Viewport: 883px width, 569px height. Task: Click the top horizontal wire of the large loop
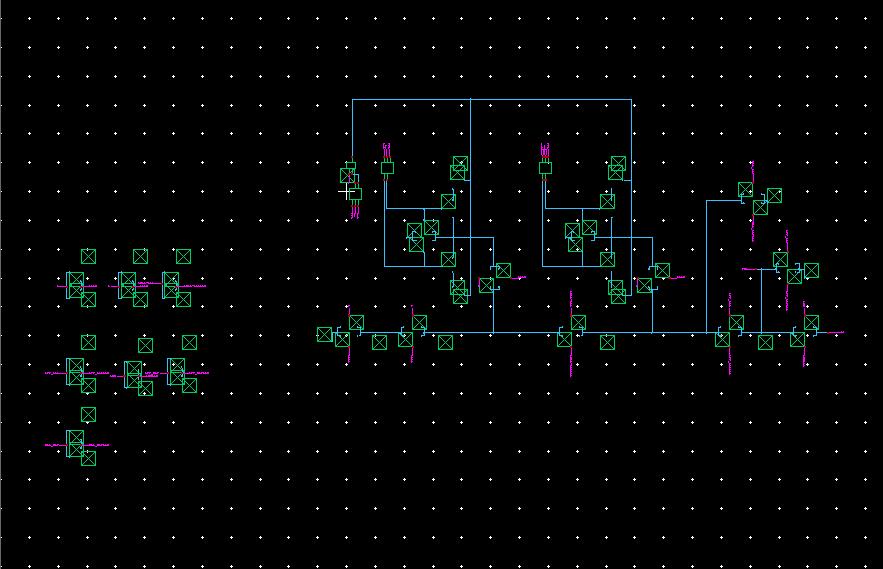point(492,100)
